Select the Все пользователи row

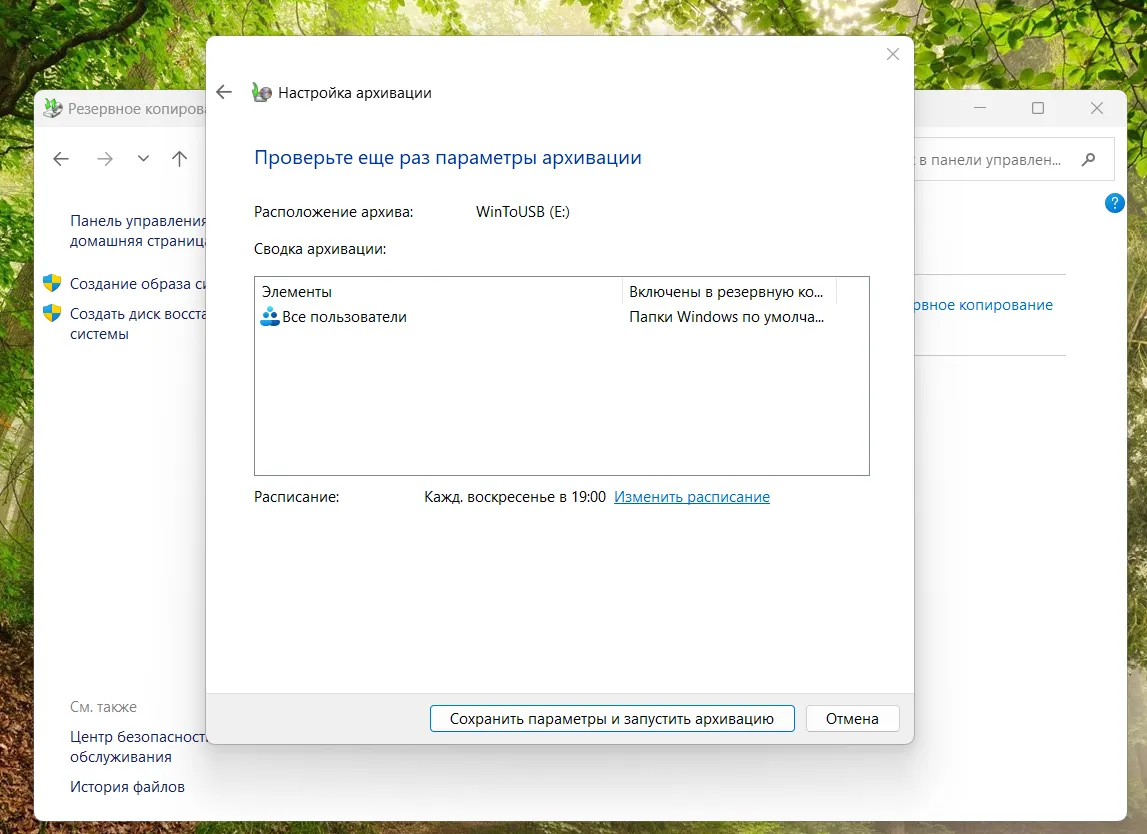[x=344, y=317]
